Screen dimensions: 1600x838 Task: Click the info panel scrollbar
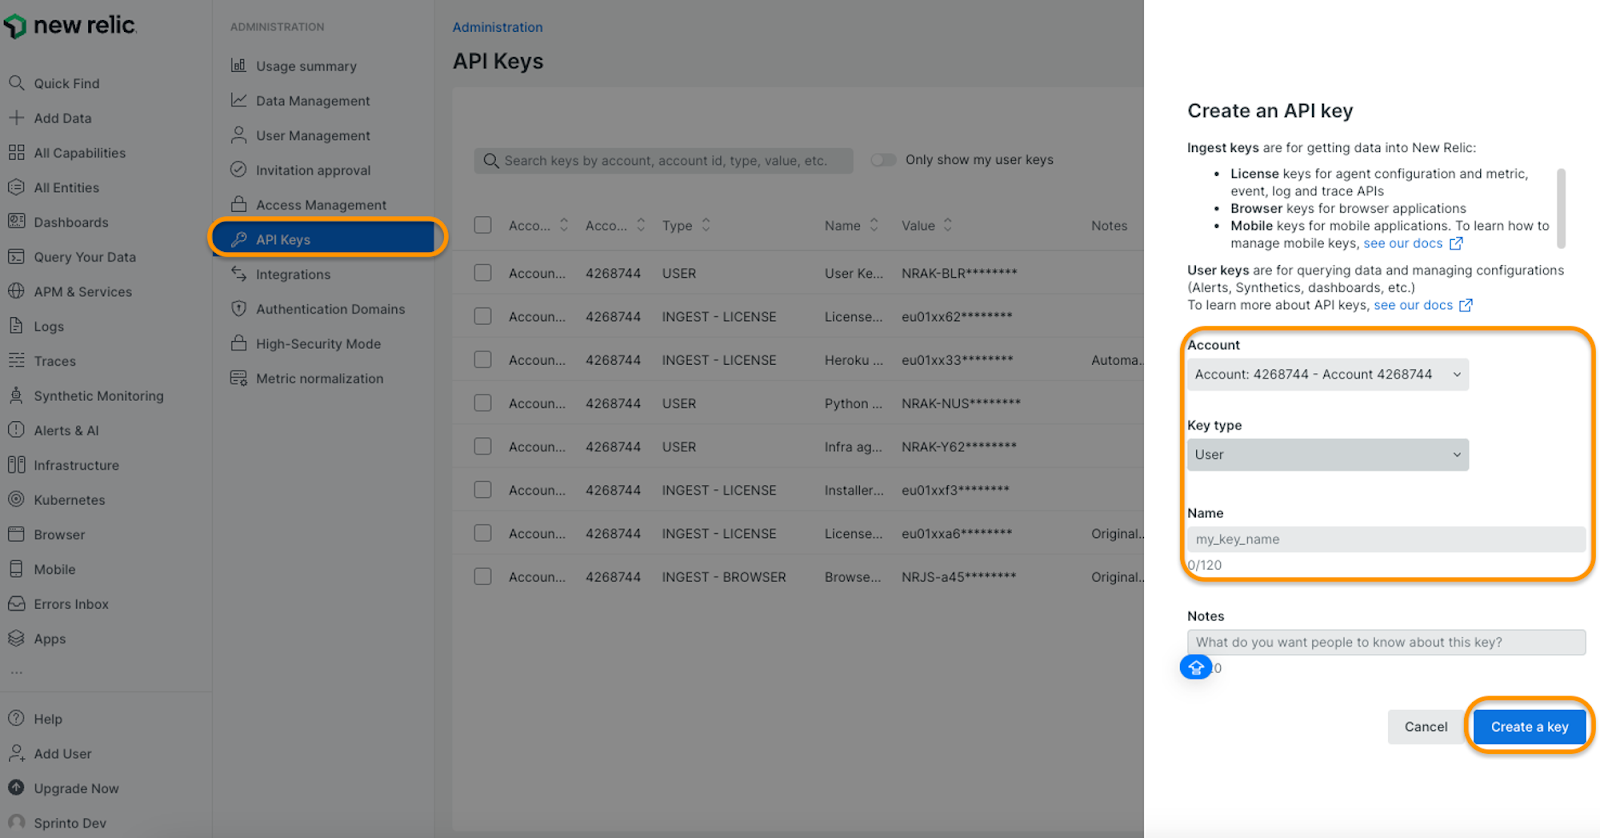(x=1561, y=208)
